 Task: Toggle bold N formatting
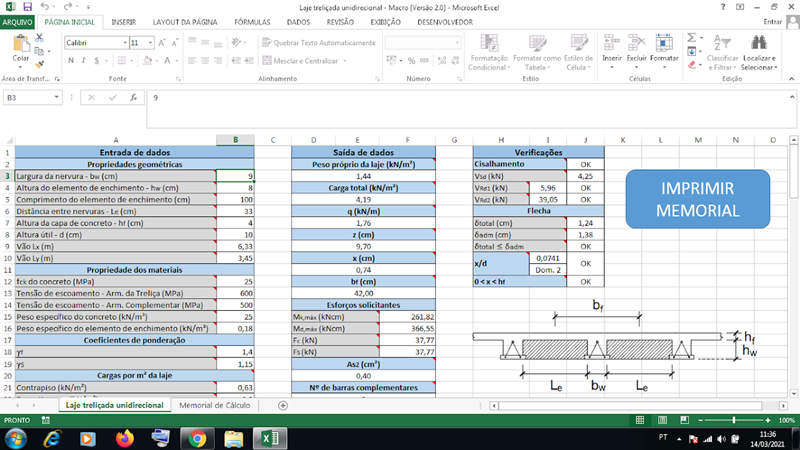click(71, 61)
